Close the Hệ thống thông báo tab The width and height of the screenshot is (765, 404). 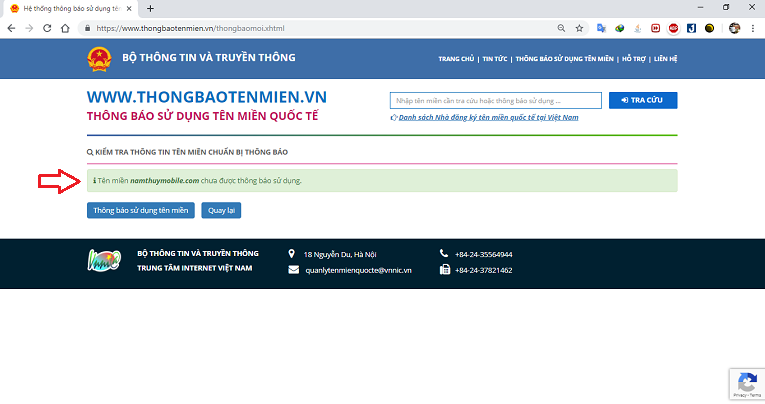pos(129,8)
